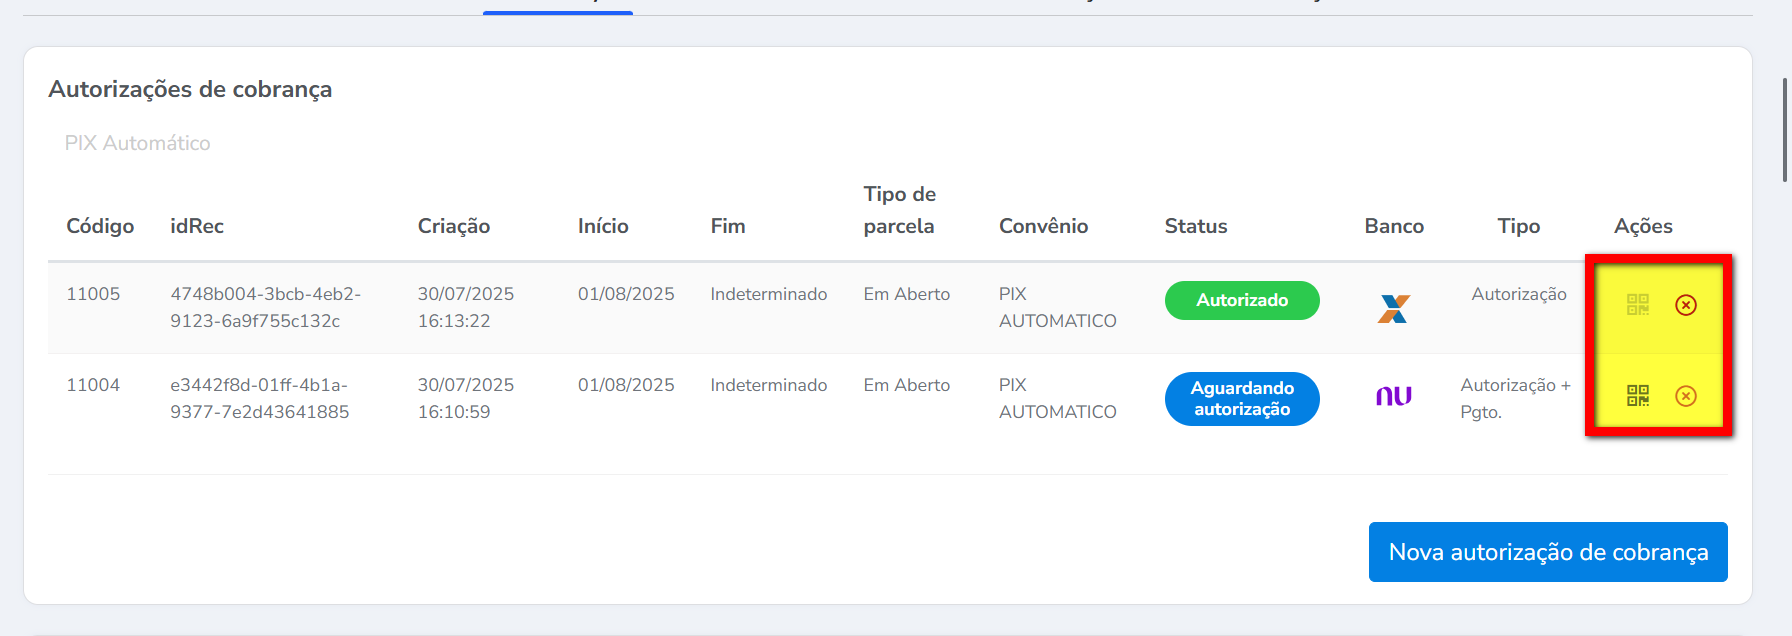Click creation date 30/07/2025 16:10:59

(x=466, y=398)
